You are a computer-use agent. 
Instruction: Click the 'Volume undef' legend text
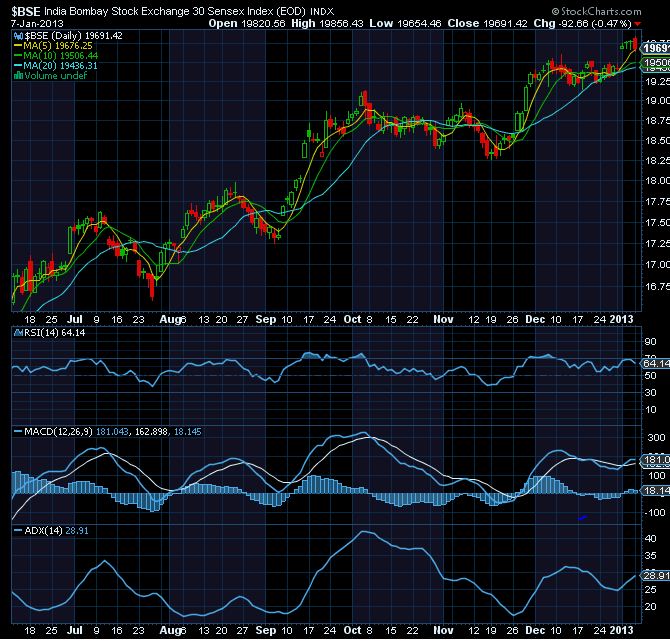click(56, 76)
